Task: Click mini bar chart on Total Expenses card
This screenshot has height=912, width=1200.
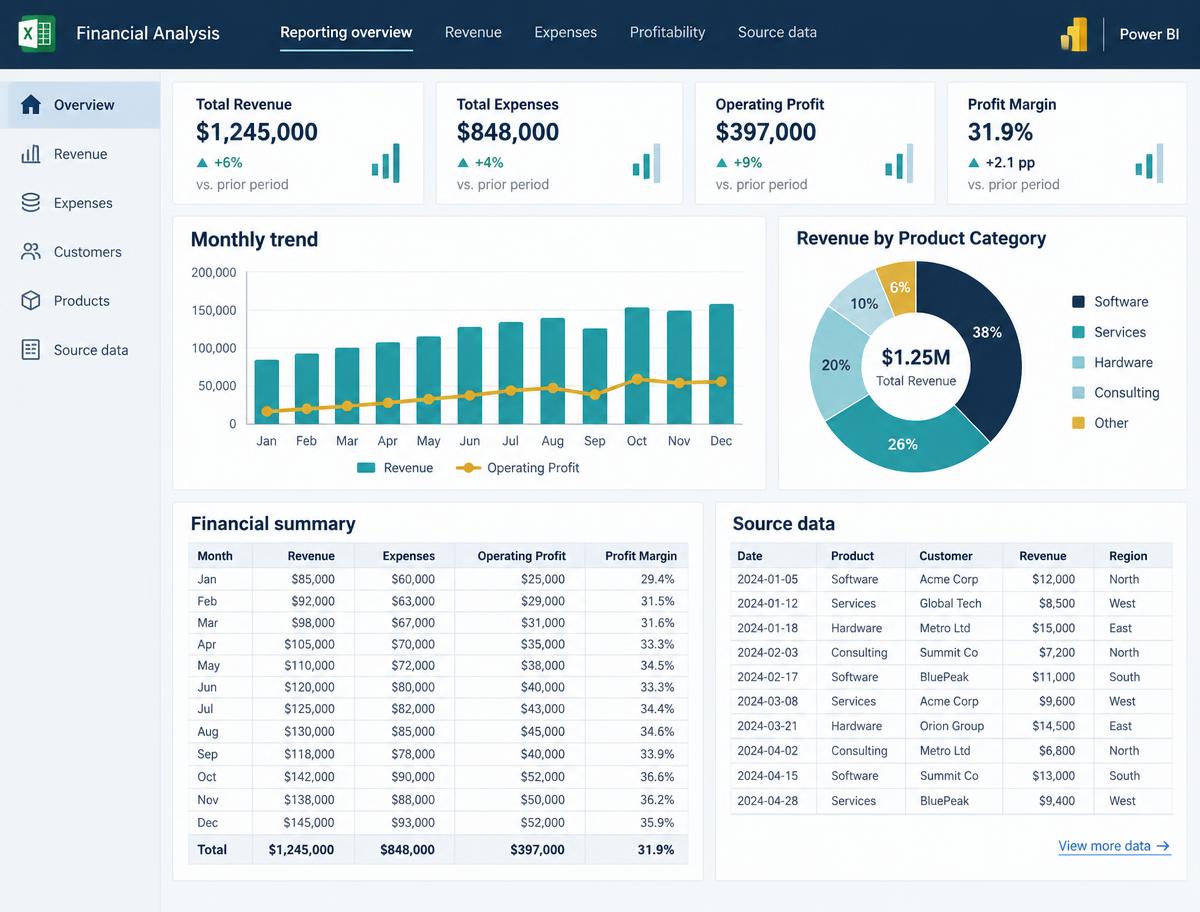Action: click(x=647, y=163)
